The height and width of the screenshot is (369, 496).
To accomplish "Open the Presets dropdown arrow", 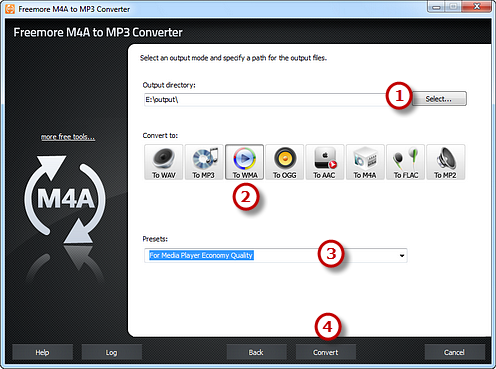I will [x=402, y=256].
